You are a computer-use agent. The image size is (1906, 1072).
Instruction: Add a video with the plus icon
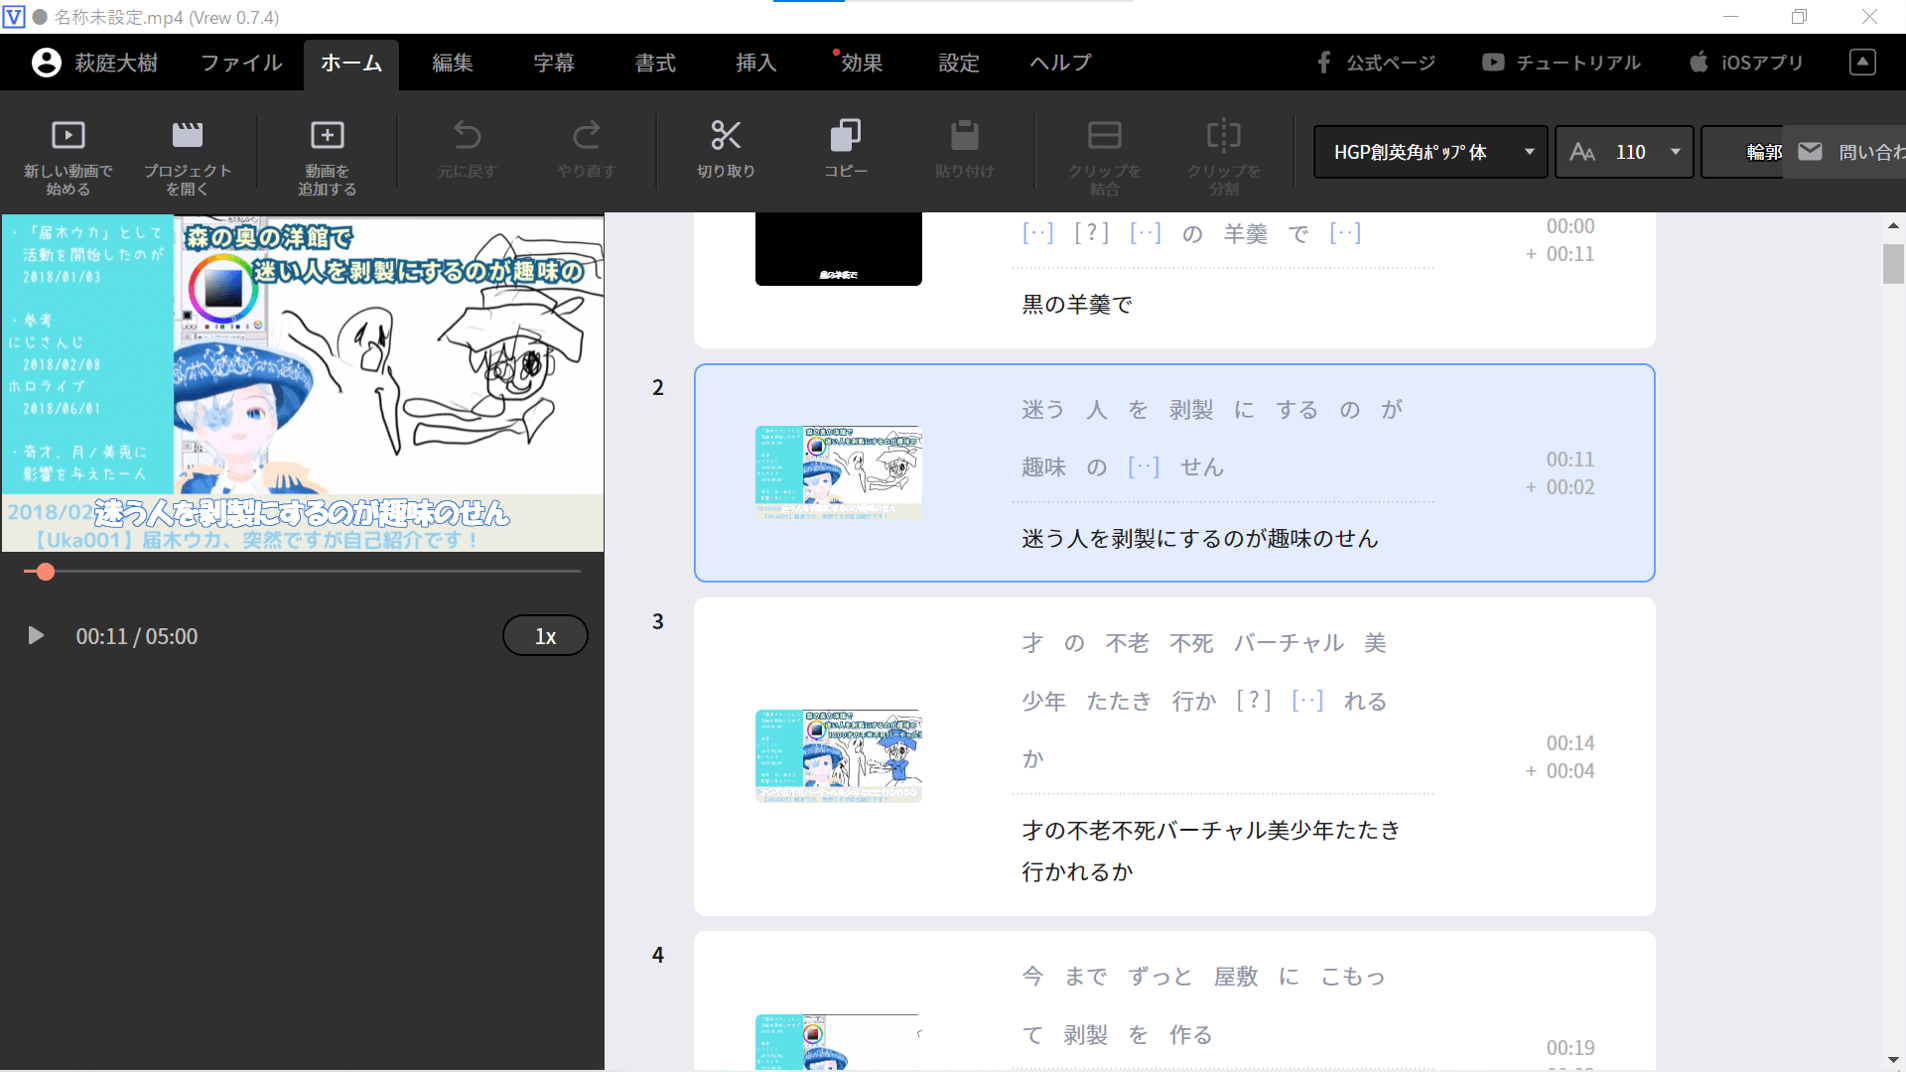tap(327, 157)
